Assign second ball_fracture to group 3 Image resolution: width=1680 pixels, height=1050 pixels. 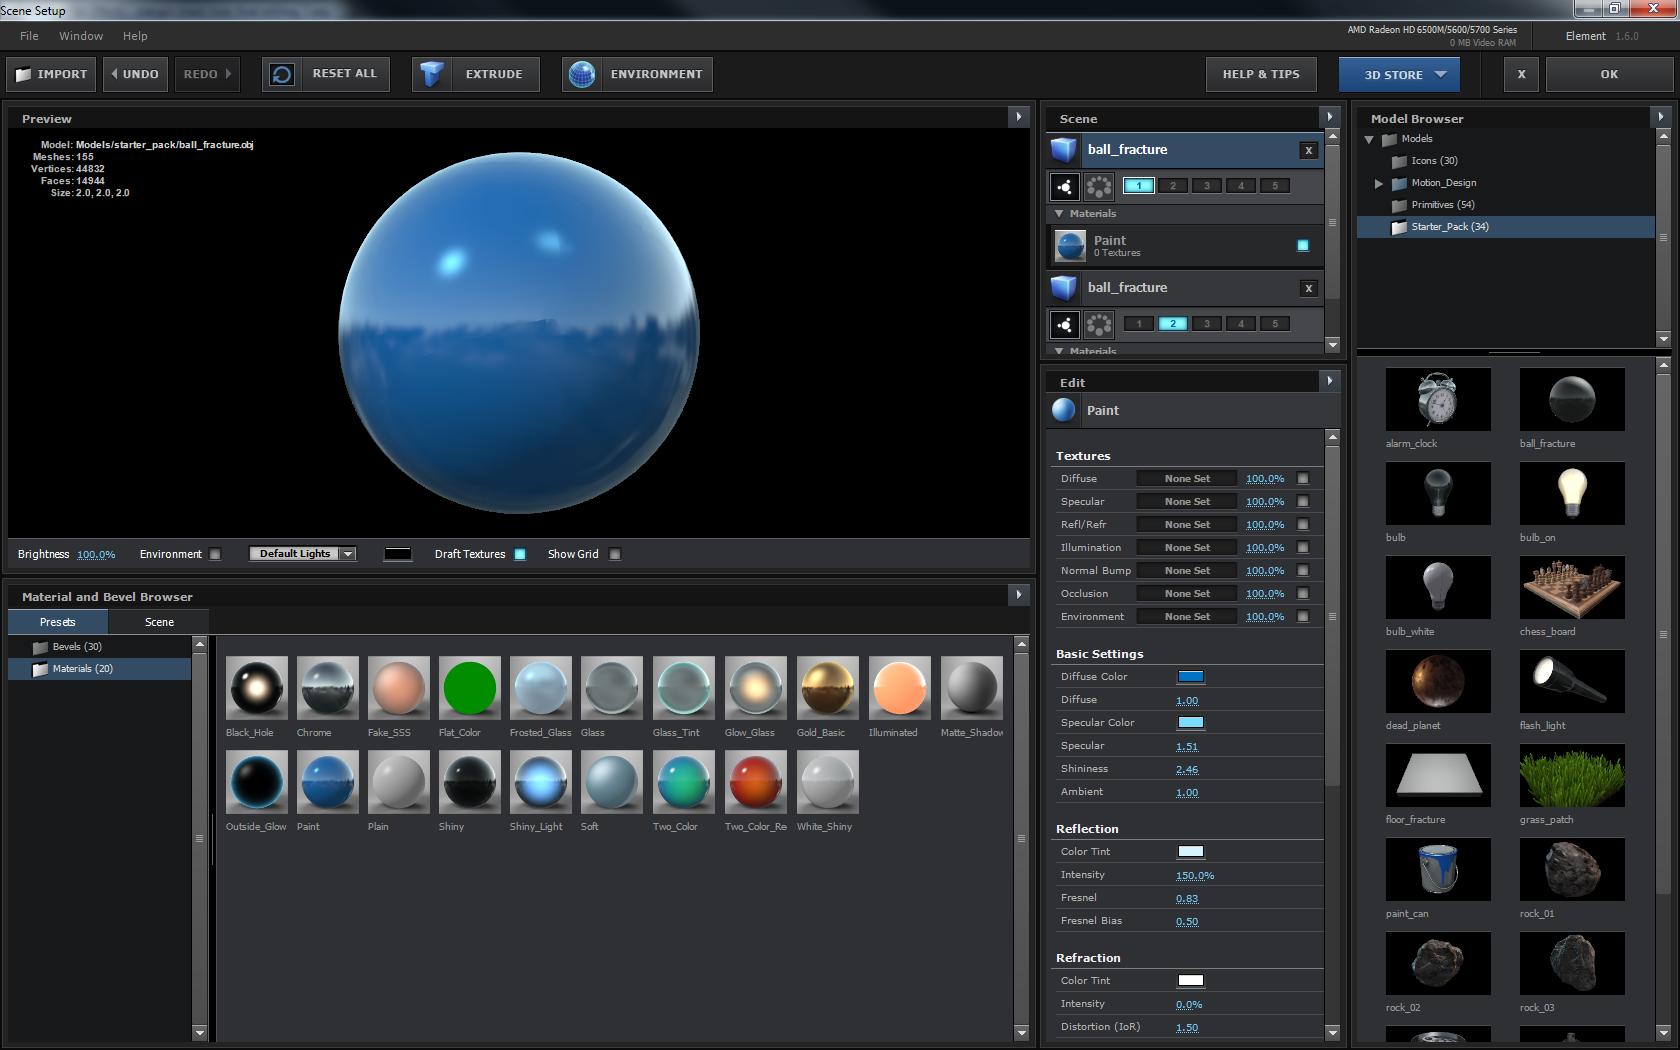point(1207,324)
